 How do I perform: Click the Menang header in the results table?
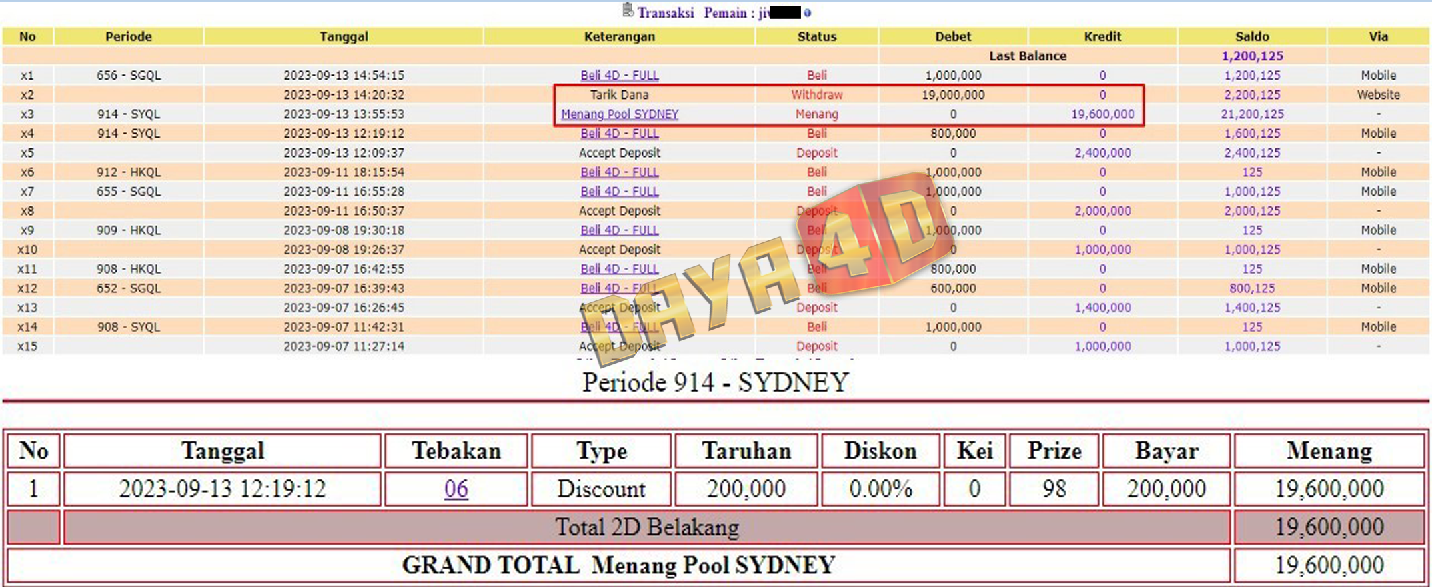point(1329,451)
